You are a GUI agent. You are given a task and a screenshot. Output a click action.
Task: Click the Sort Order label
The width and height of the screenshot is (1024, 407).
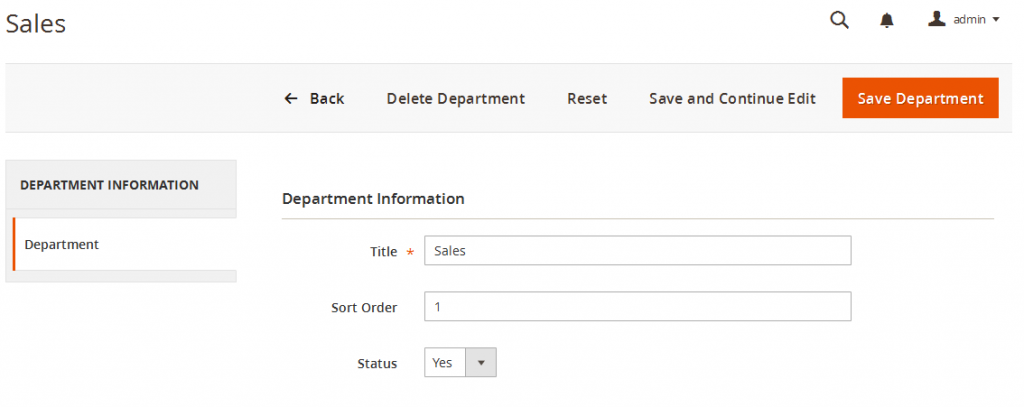[364, 307]
